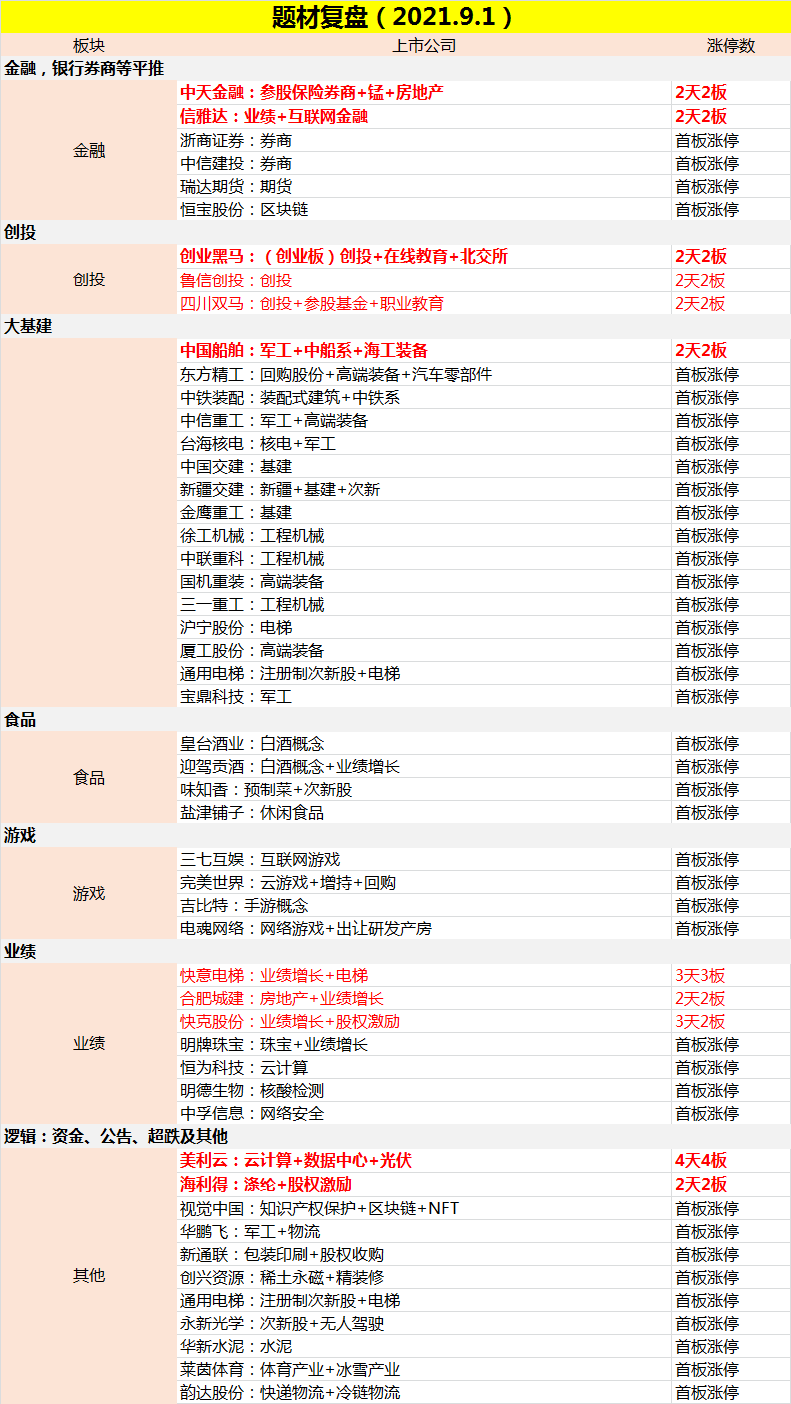Click the title 题材复盘(2021.9.1)
Viewport: 791px width, 1404px height.
[395, 17]
